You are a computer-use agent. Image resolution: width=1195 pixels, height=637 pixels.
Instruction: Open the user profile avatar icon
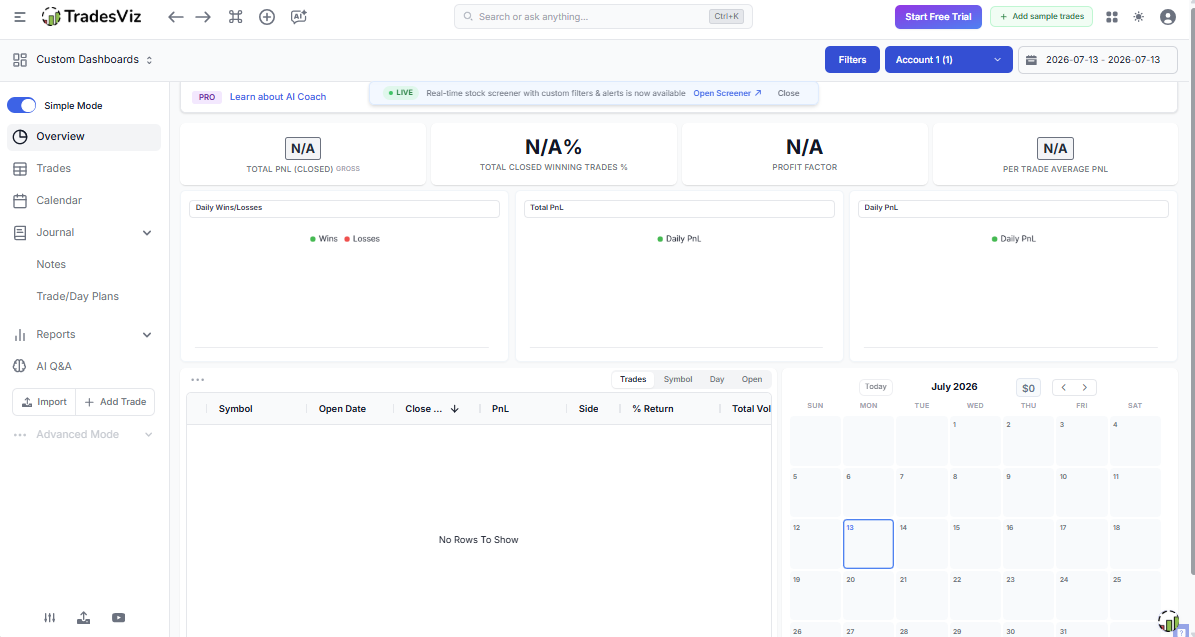(1168, 17)
